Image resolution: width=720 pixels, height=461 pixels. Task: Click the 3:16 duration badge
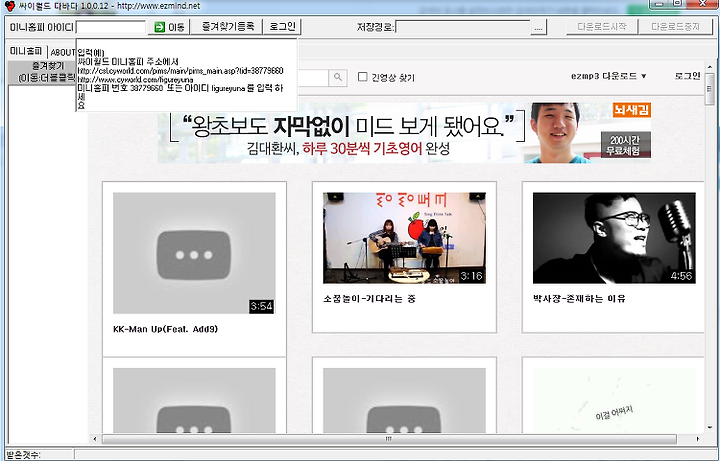(x=472, y=276)
